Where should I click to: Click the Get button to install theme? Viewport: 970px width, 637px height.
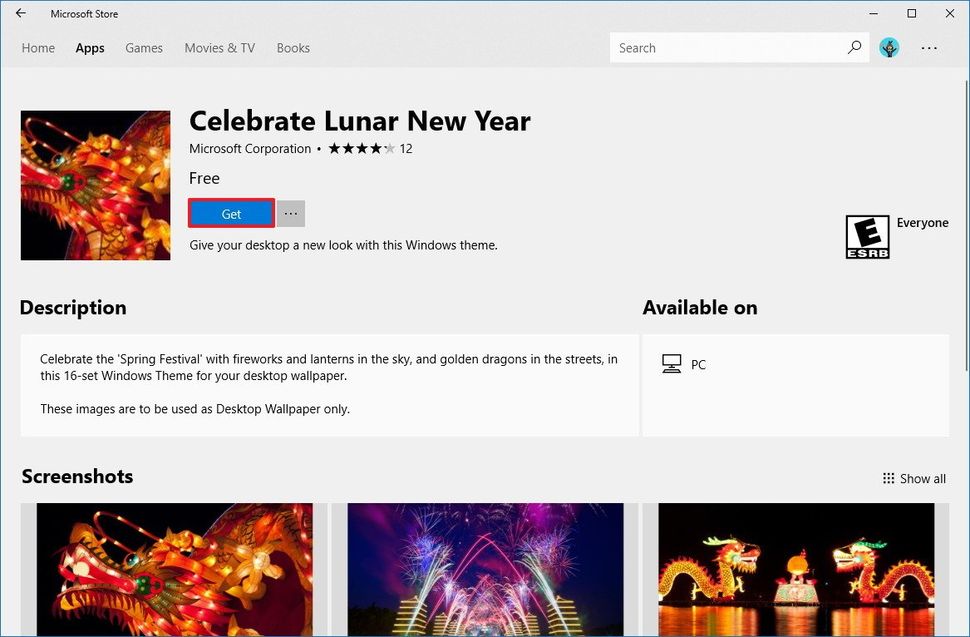tap(230, 213)
